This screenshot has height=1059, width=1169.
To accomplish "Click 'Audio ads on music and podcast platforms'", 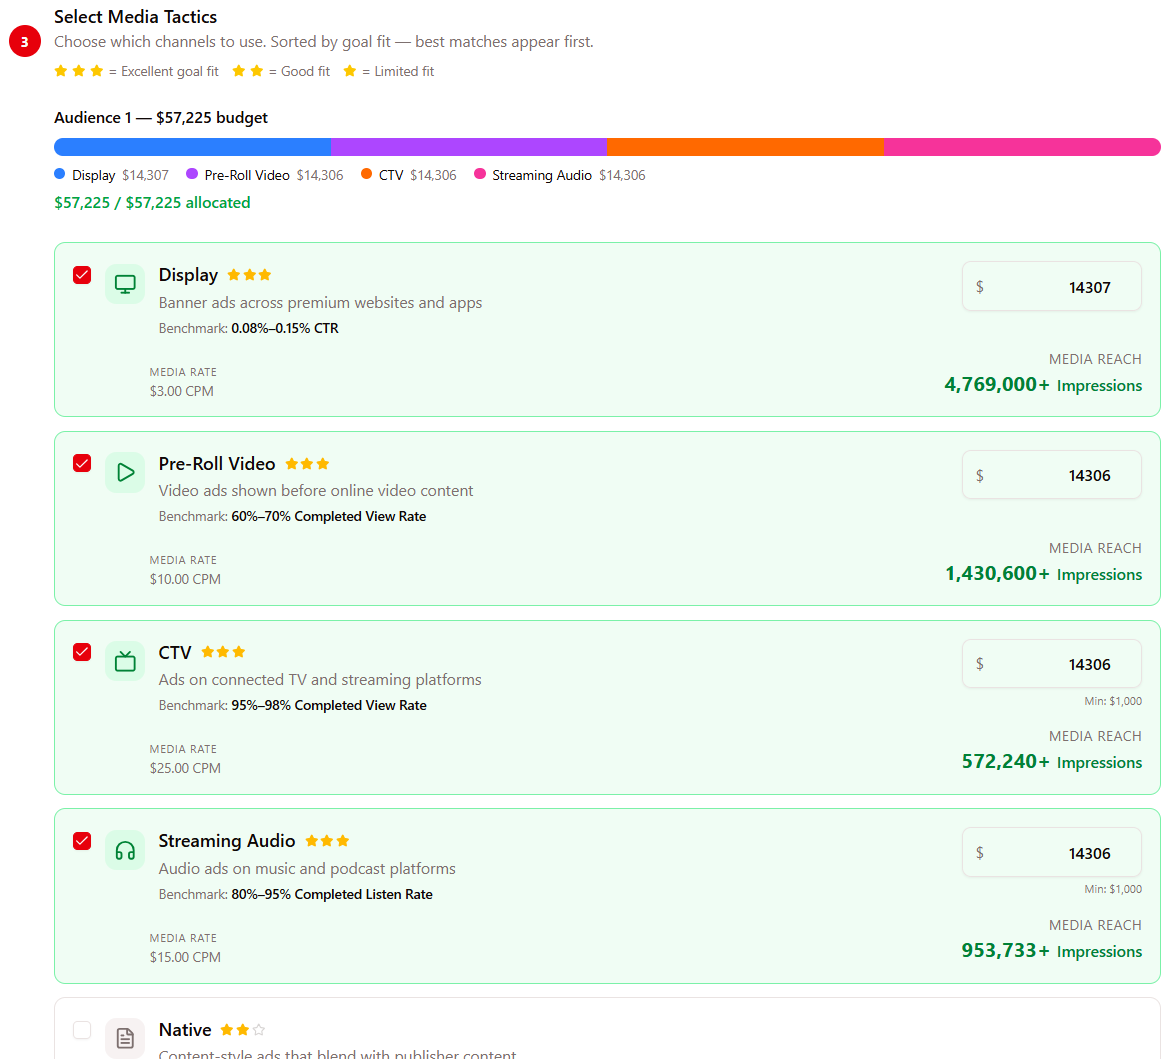I will click(x=307, y=868).
